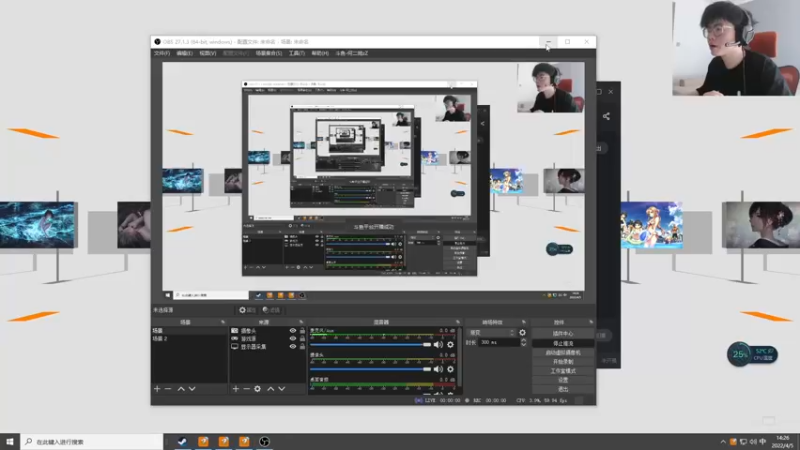Image resolution: width=800 pixels, height=450 pixels.
Task: Open 滤镜 filters button above docks
Action: pos(271,310)
